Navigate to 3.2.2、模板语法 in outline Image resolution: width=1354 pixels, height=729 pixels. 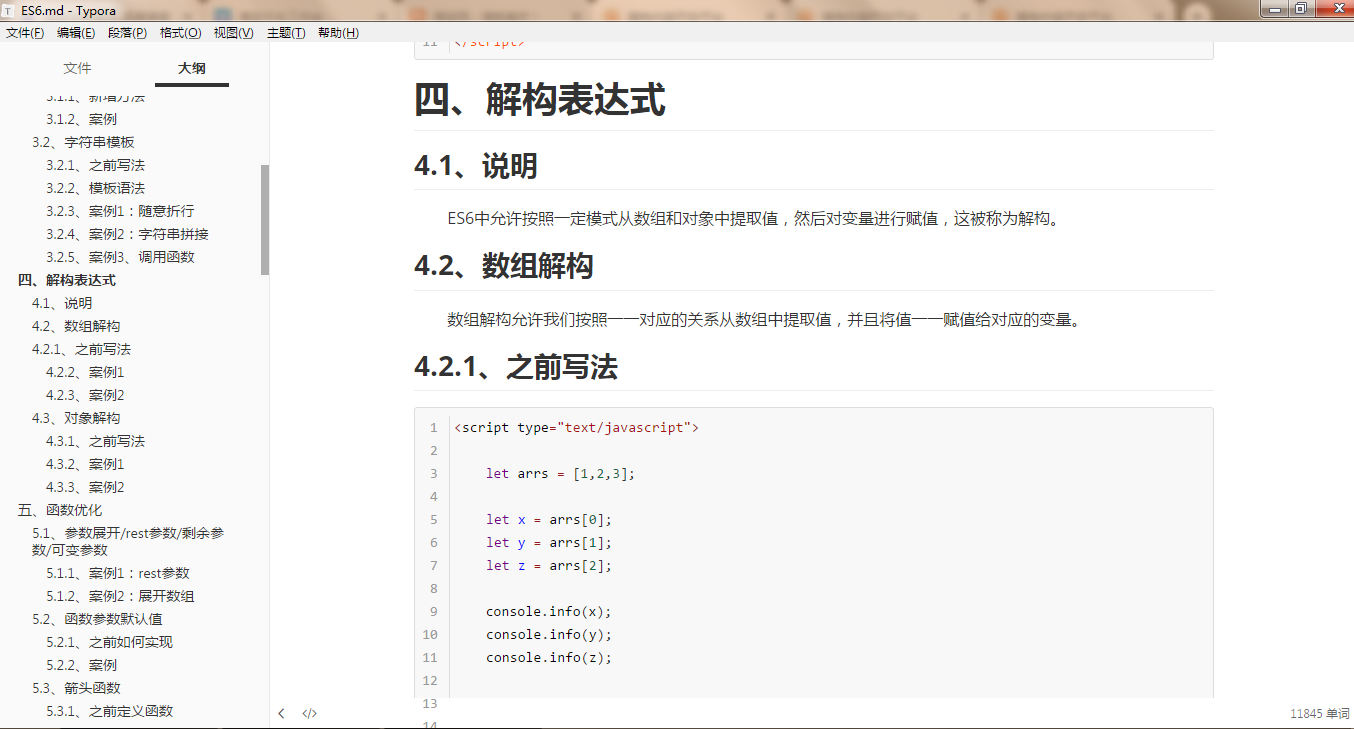[x=95, y=188]
